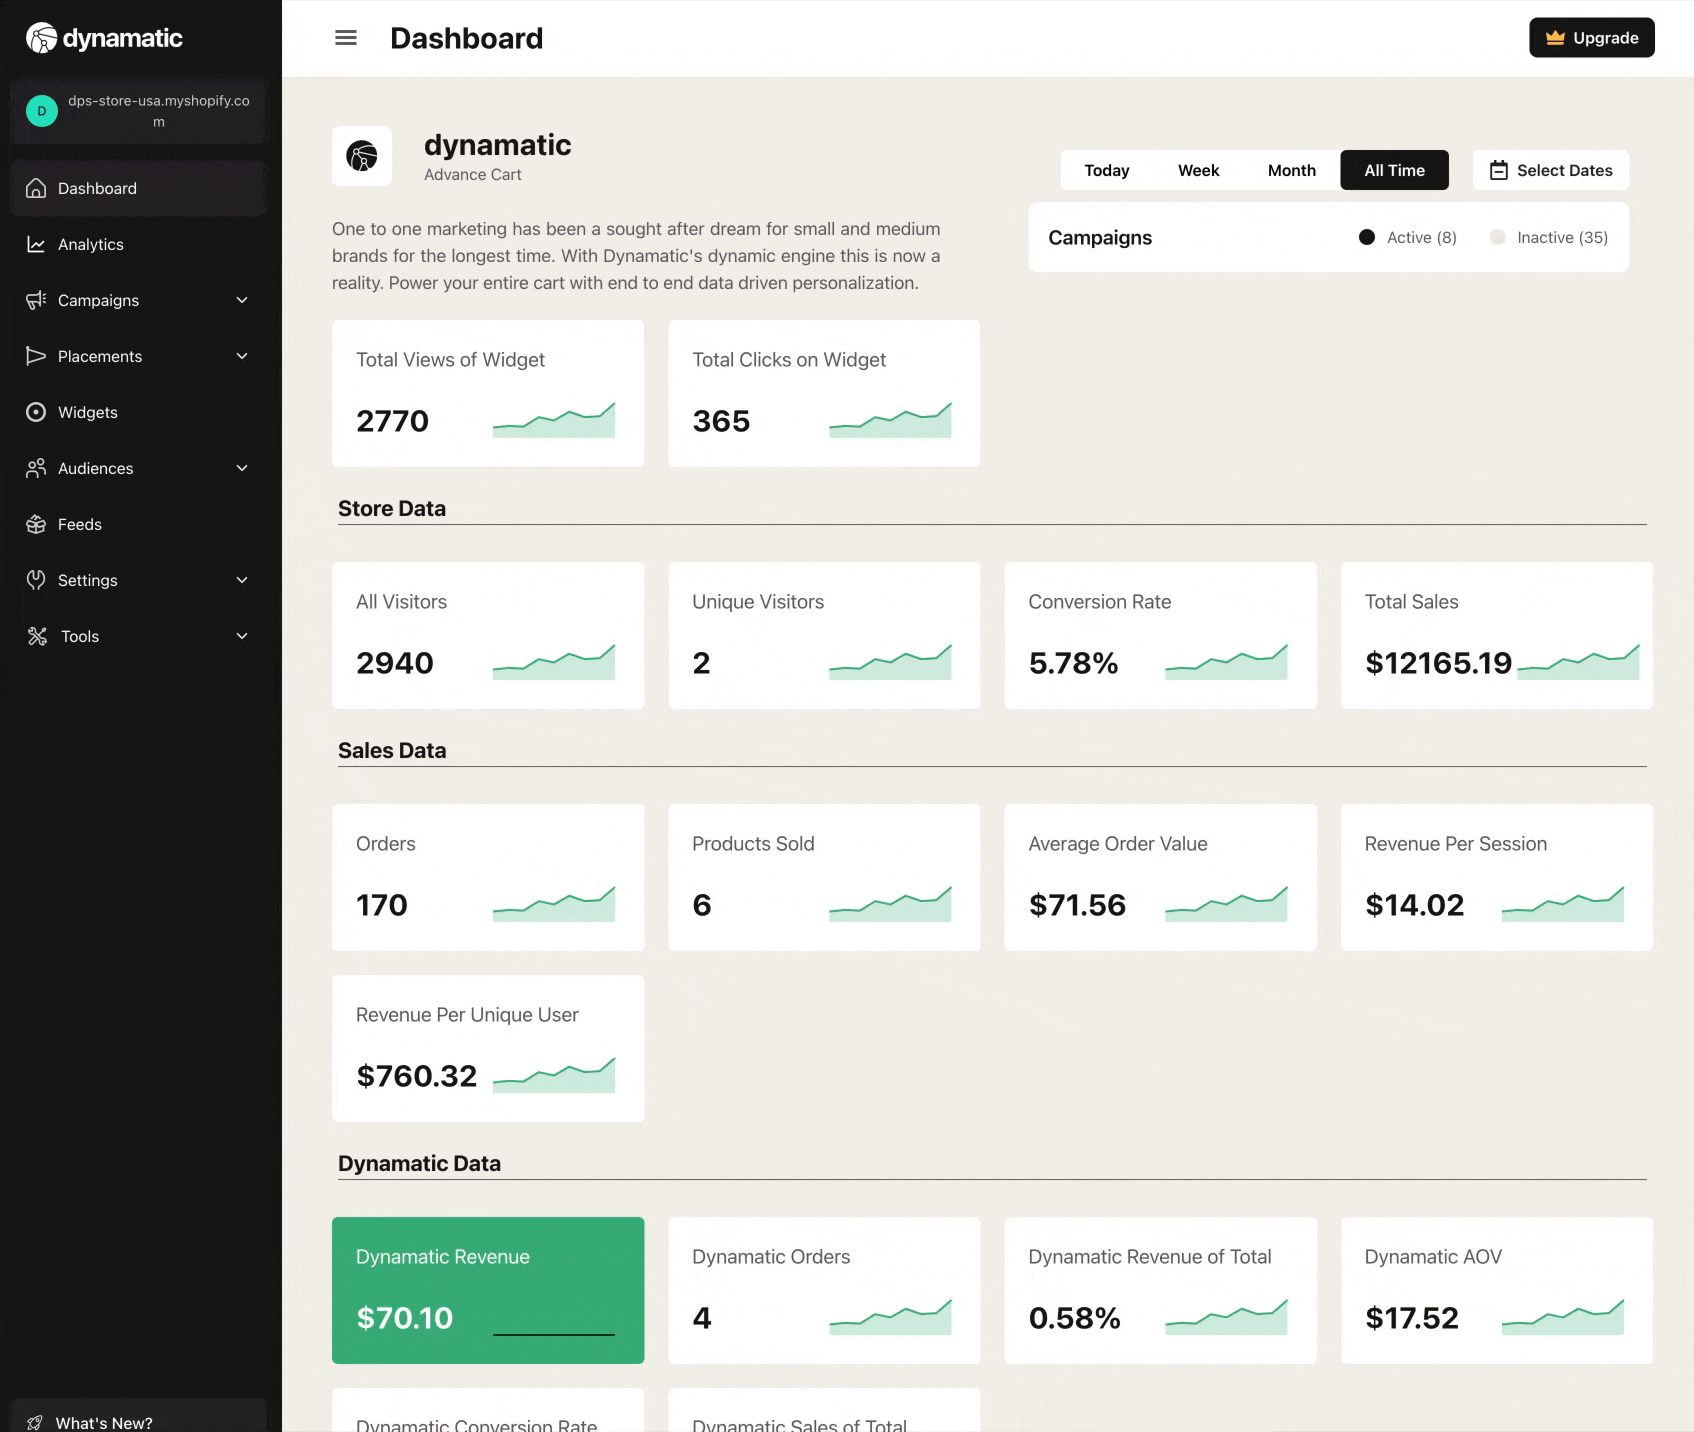The width and height of the screenshot is (1694, 1432).
Task: Click the Audiences people icon
Action: pyautogui.click(x=36, y=468)
